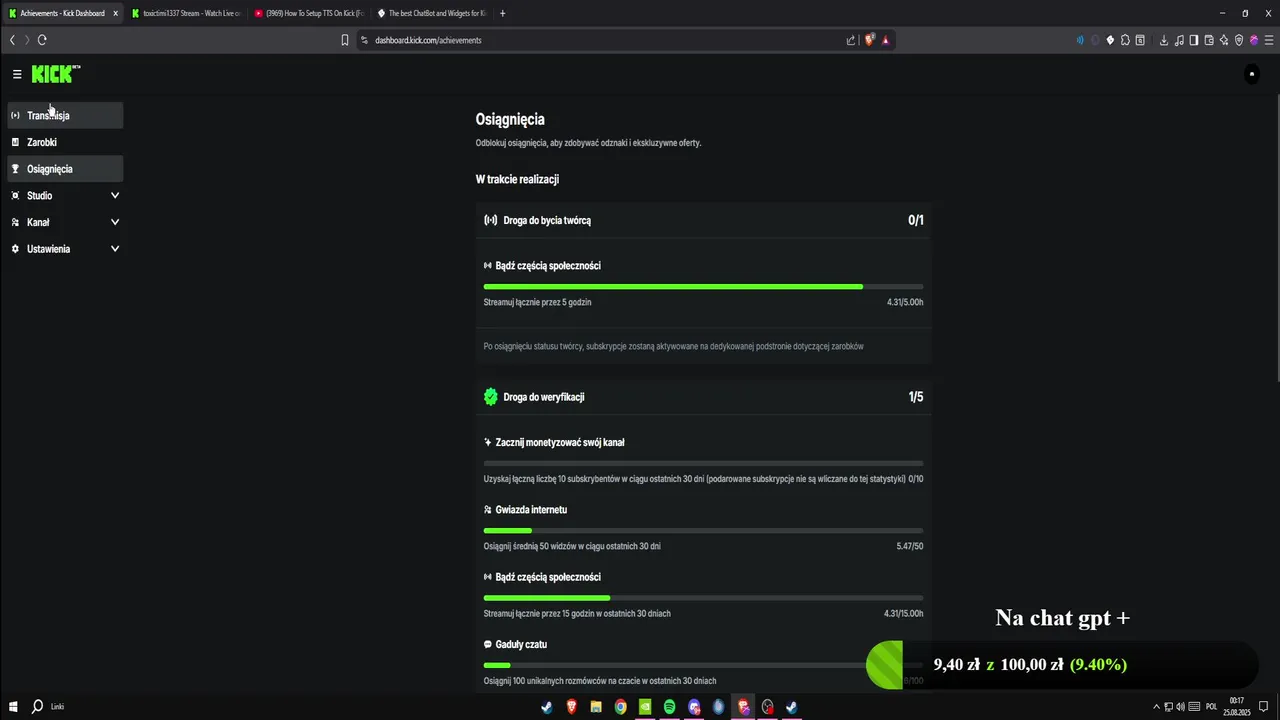Click the Gwiazda internetu progress bar
This screenshot has width=1280, height=720.
click(x=703, y=531)
